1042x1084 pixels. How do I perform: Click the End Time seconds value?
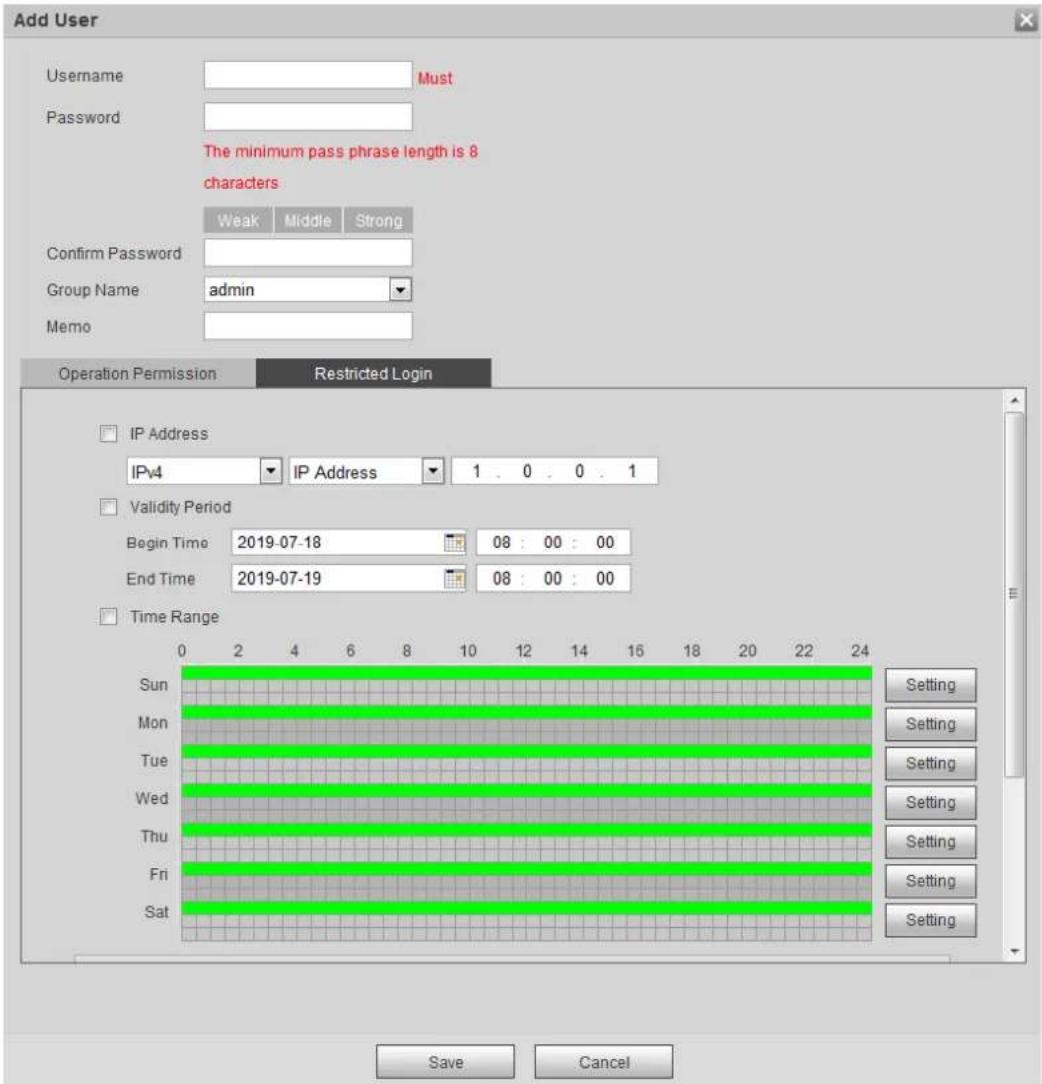pyautogui.click(x=605, y=579)
